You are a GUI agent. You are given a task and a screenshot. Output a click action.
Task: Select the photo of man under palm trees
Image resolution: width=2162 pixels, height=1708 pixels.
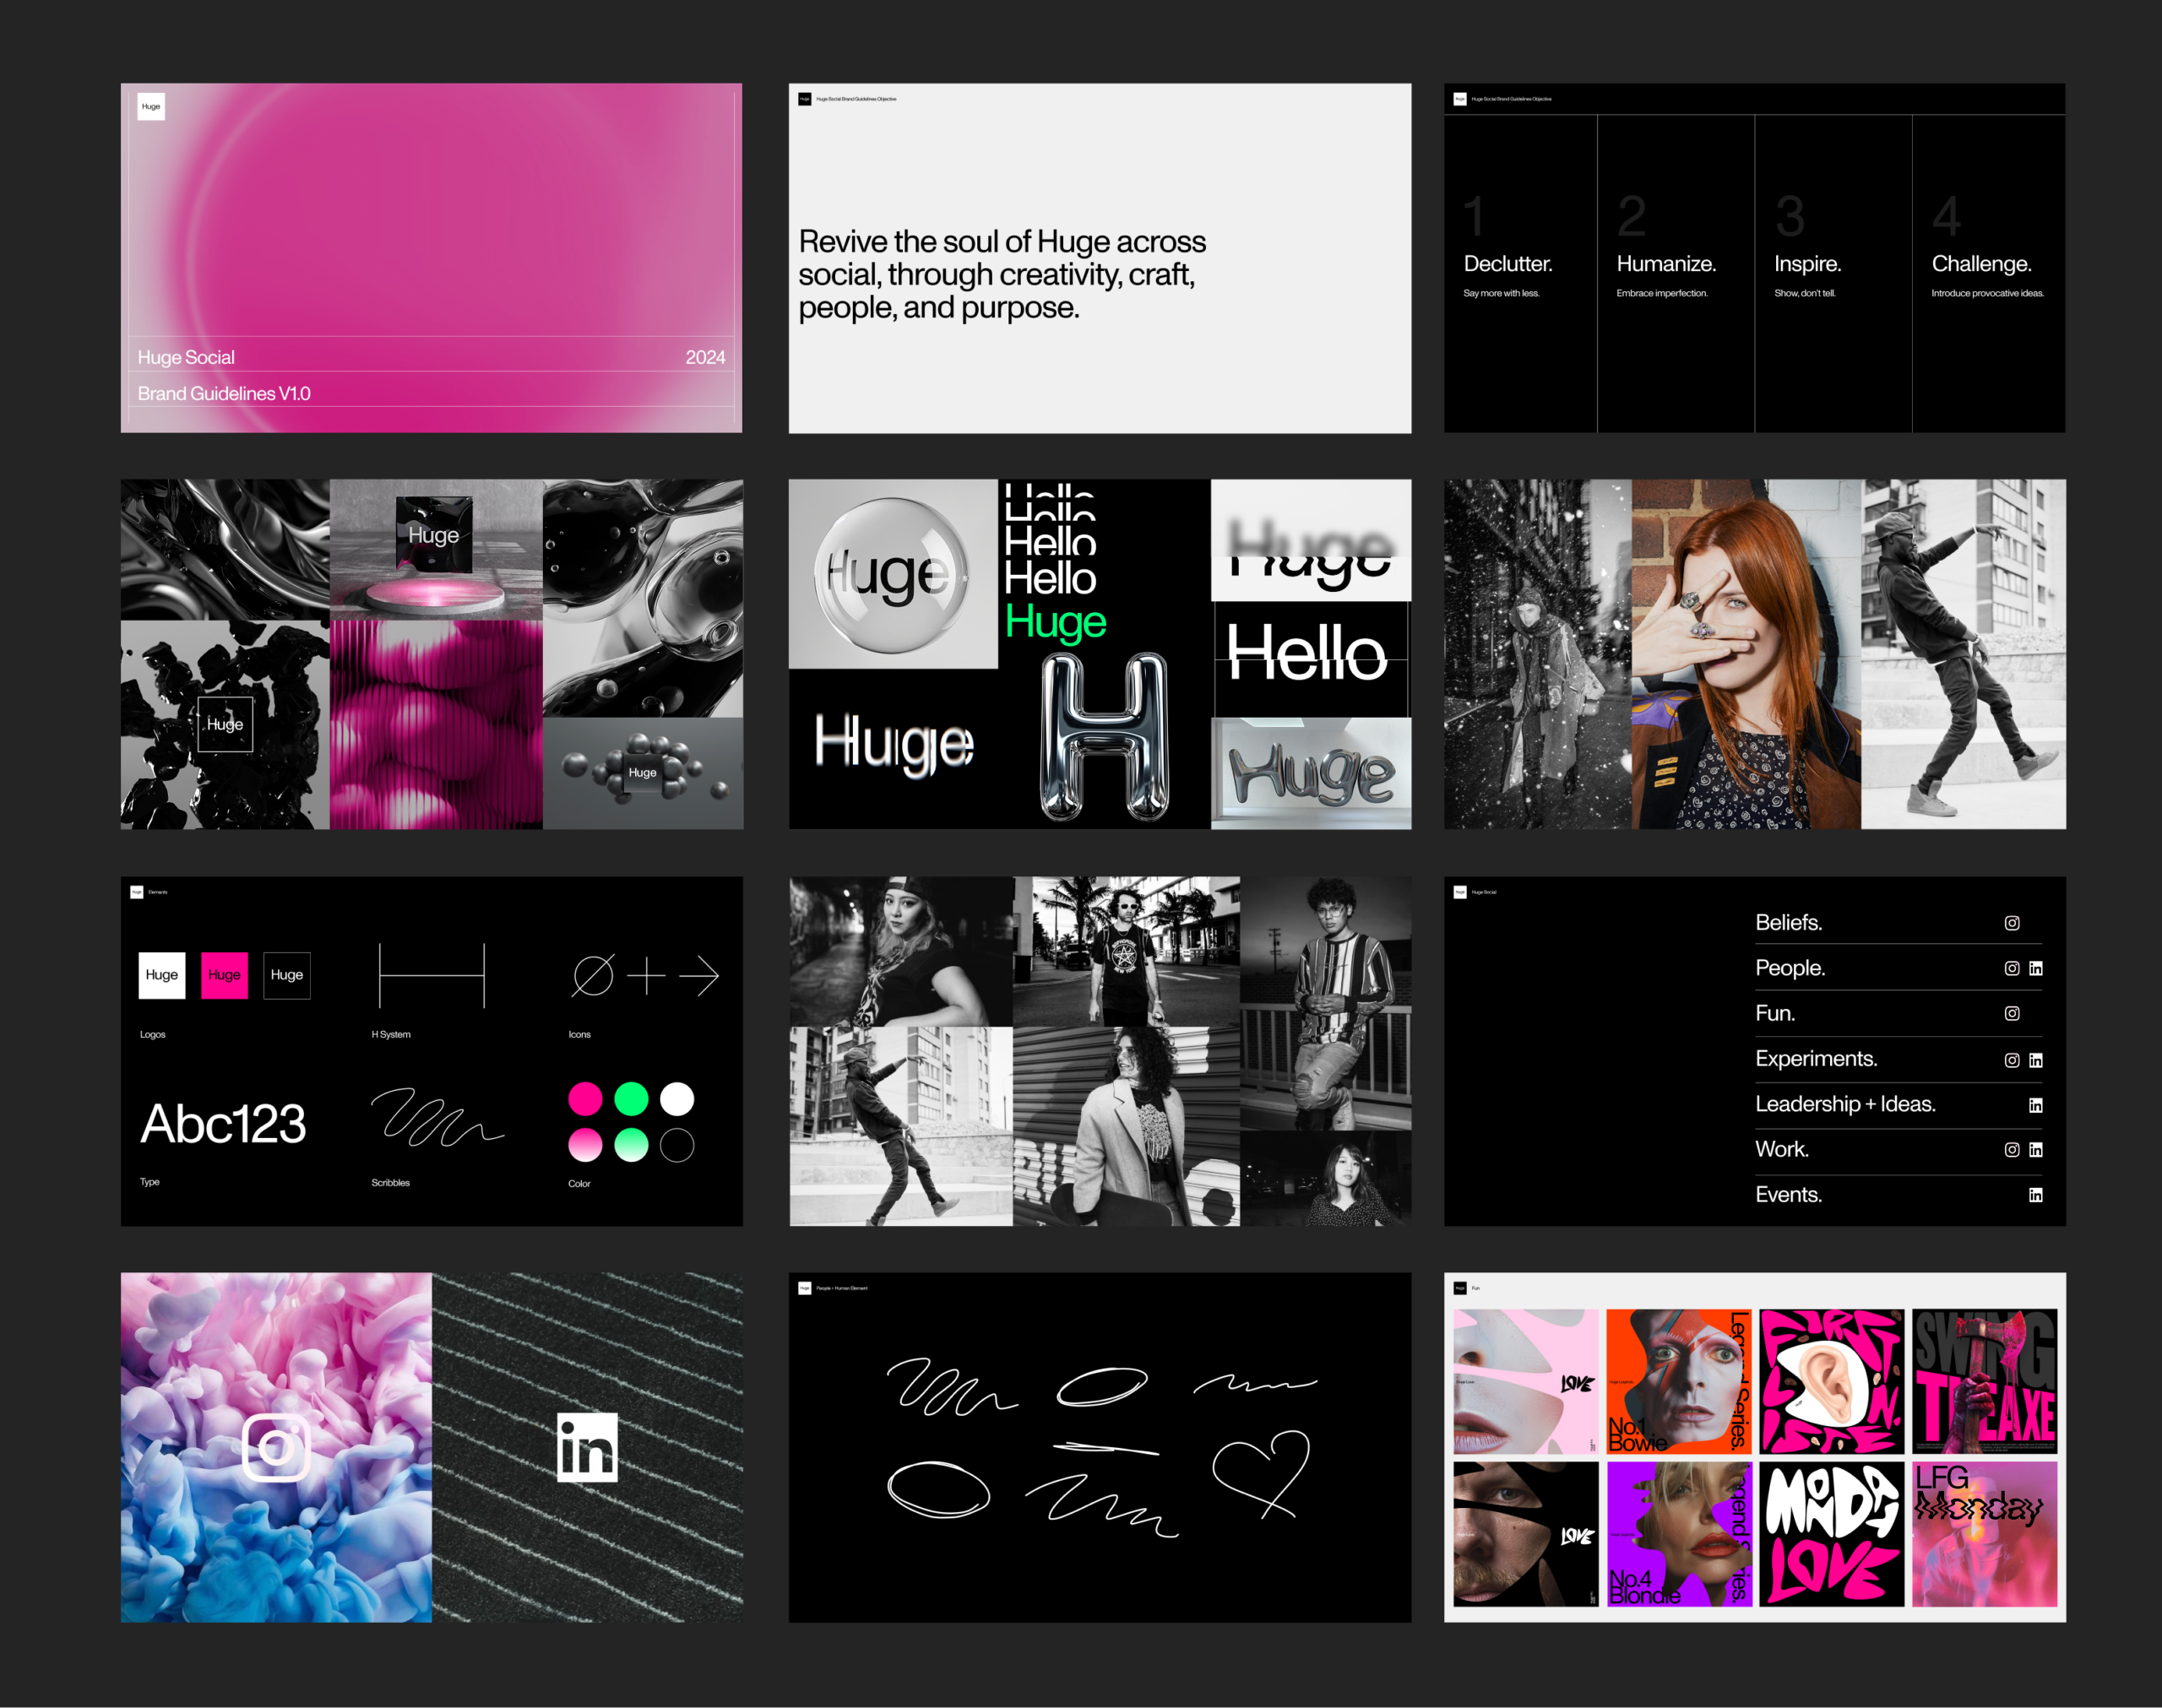tap(1127, 951)
